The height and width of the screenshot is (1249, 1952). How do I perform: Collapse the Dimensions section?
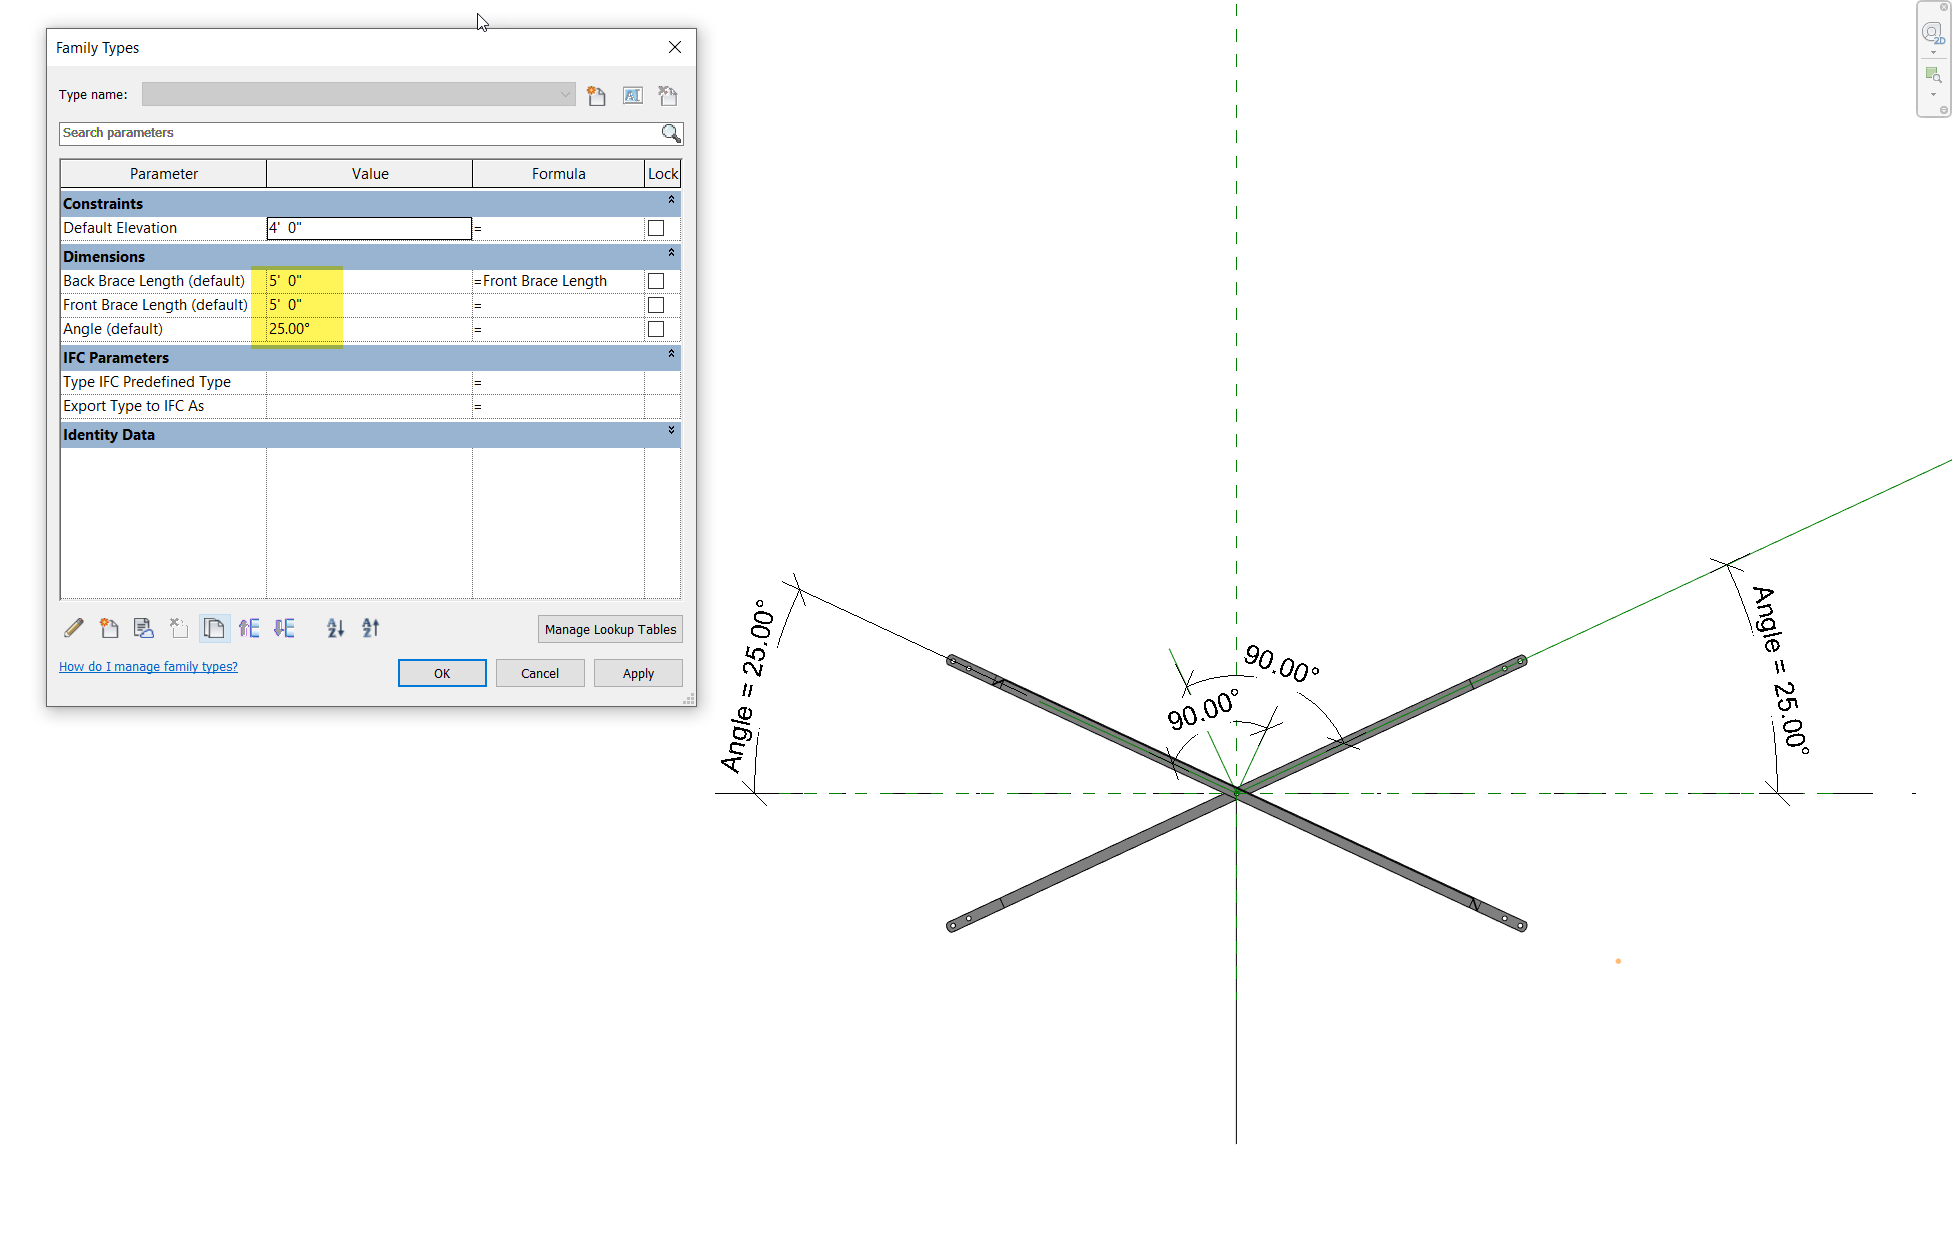click(x=671, y=254)
